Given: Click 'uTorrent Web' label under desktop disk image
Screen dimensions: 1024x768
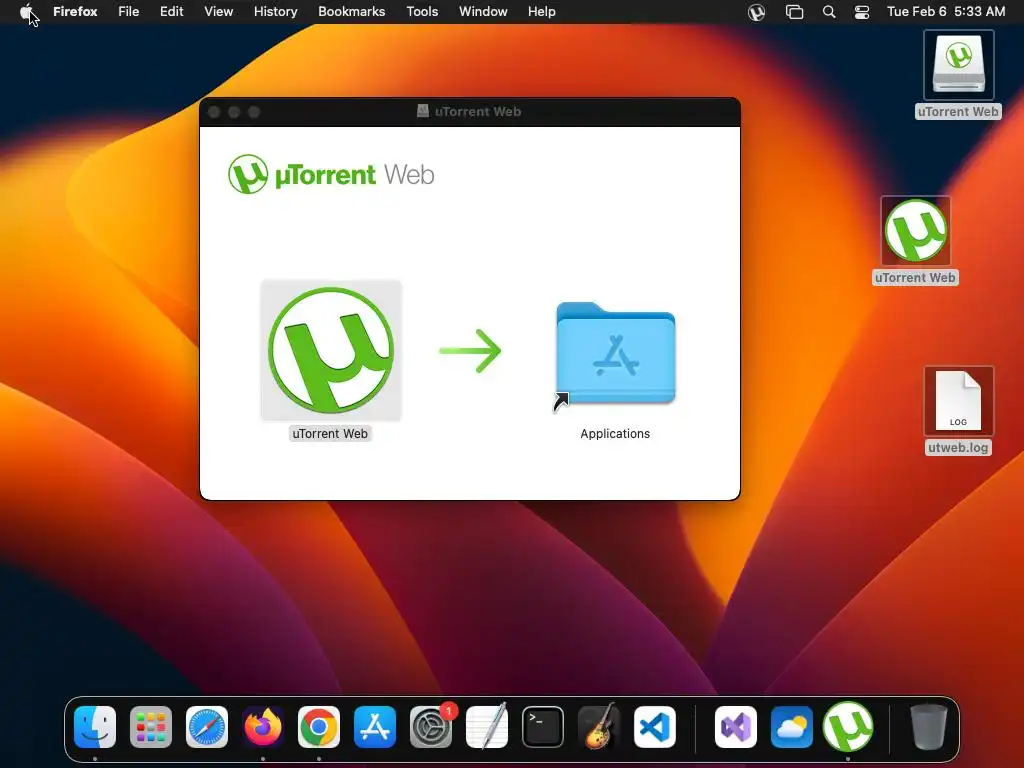Looking at the screenshot, I should [x=958, y=112].
